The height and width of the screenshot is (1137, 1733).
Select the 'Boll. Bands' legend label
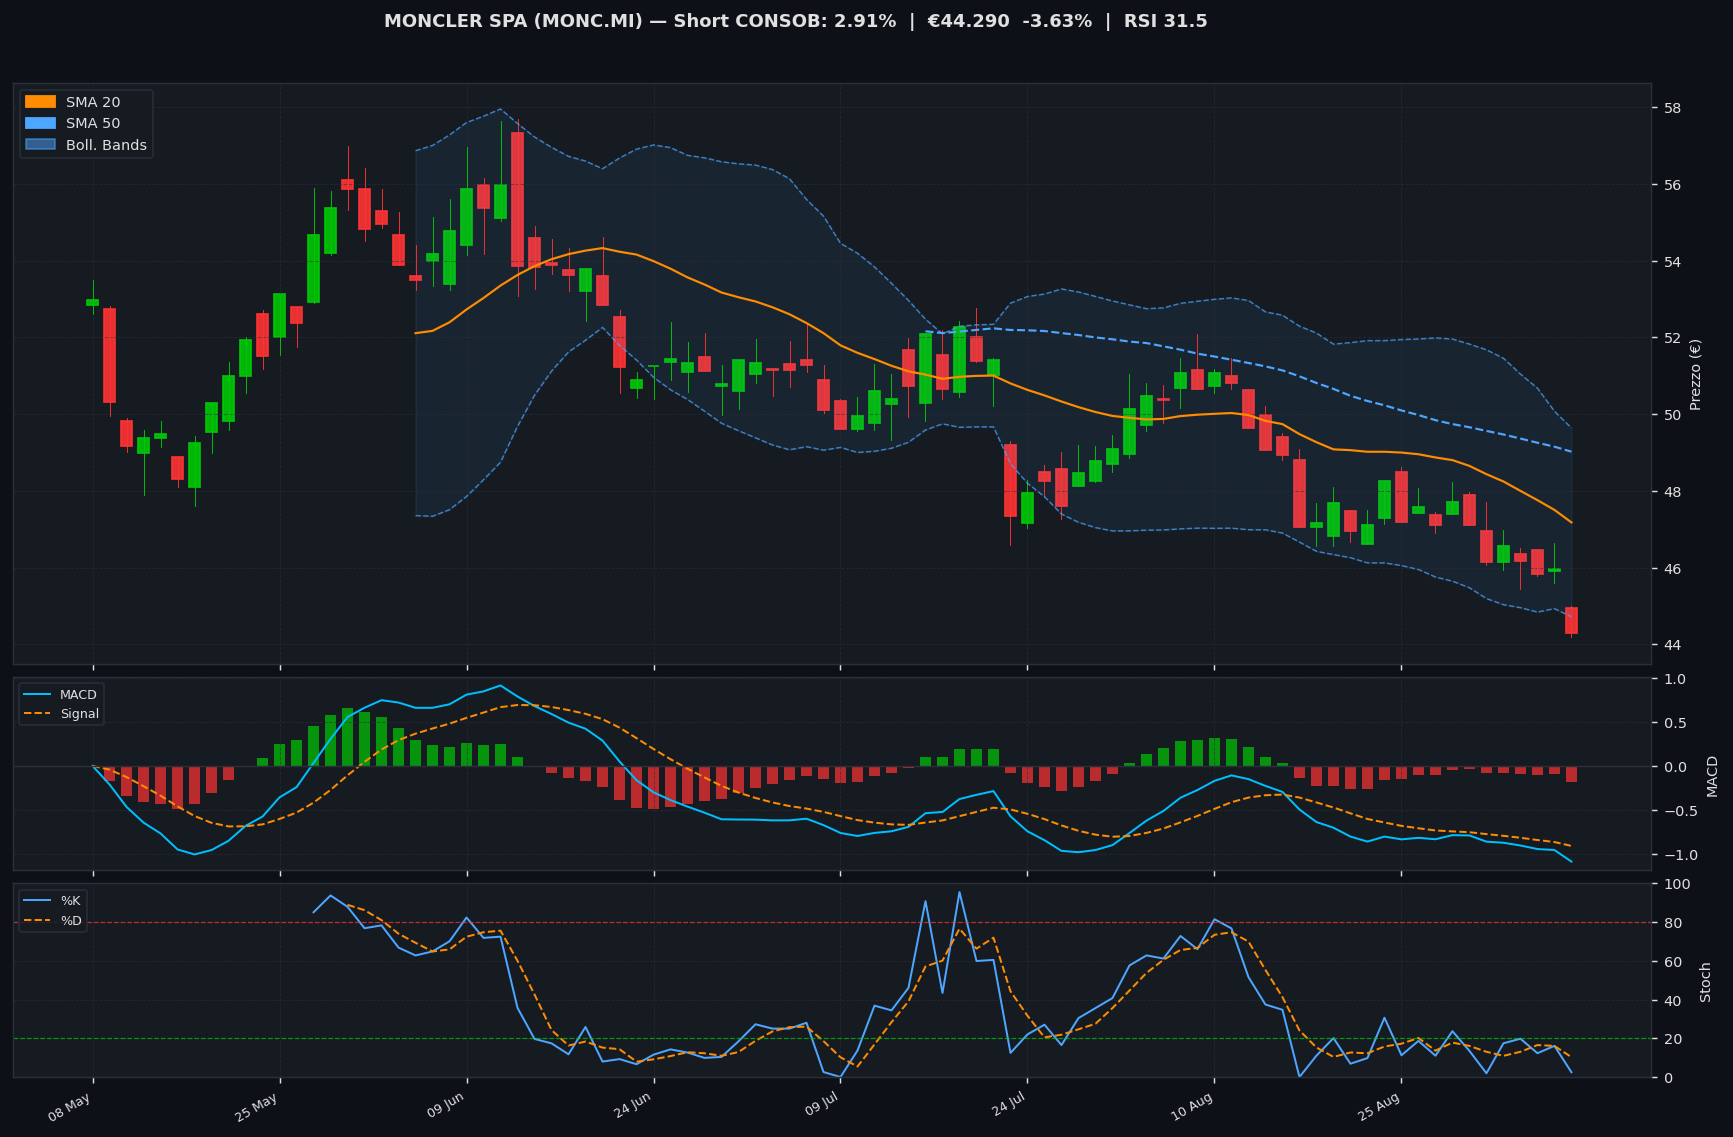point(106,145)
